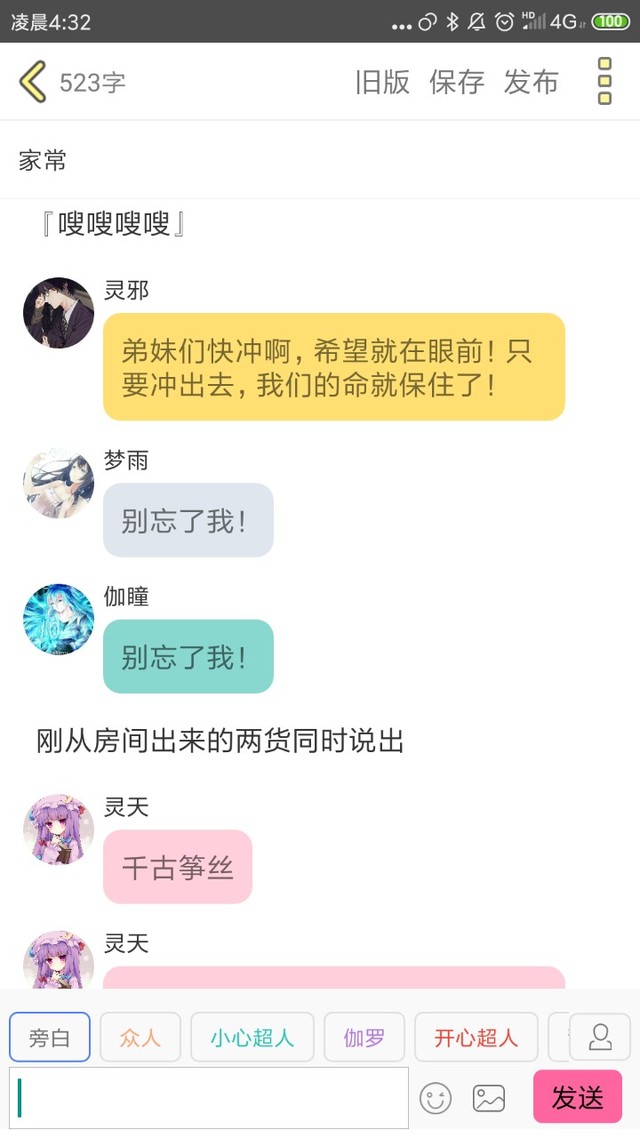
Task: Tap the yellow back arrow icon
Action: tap(33, 81)
